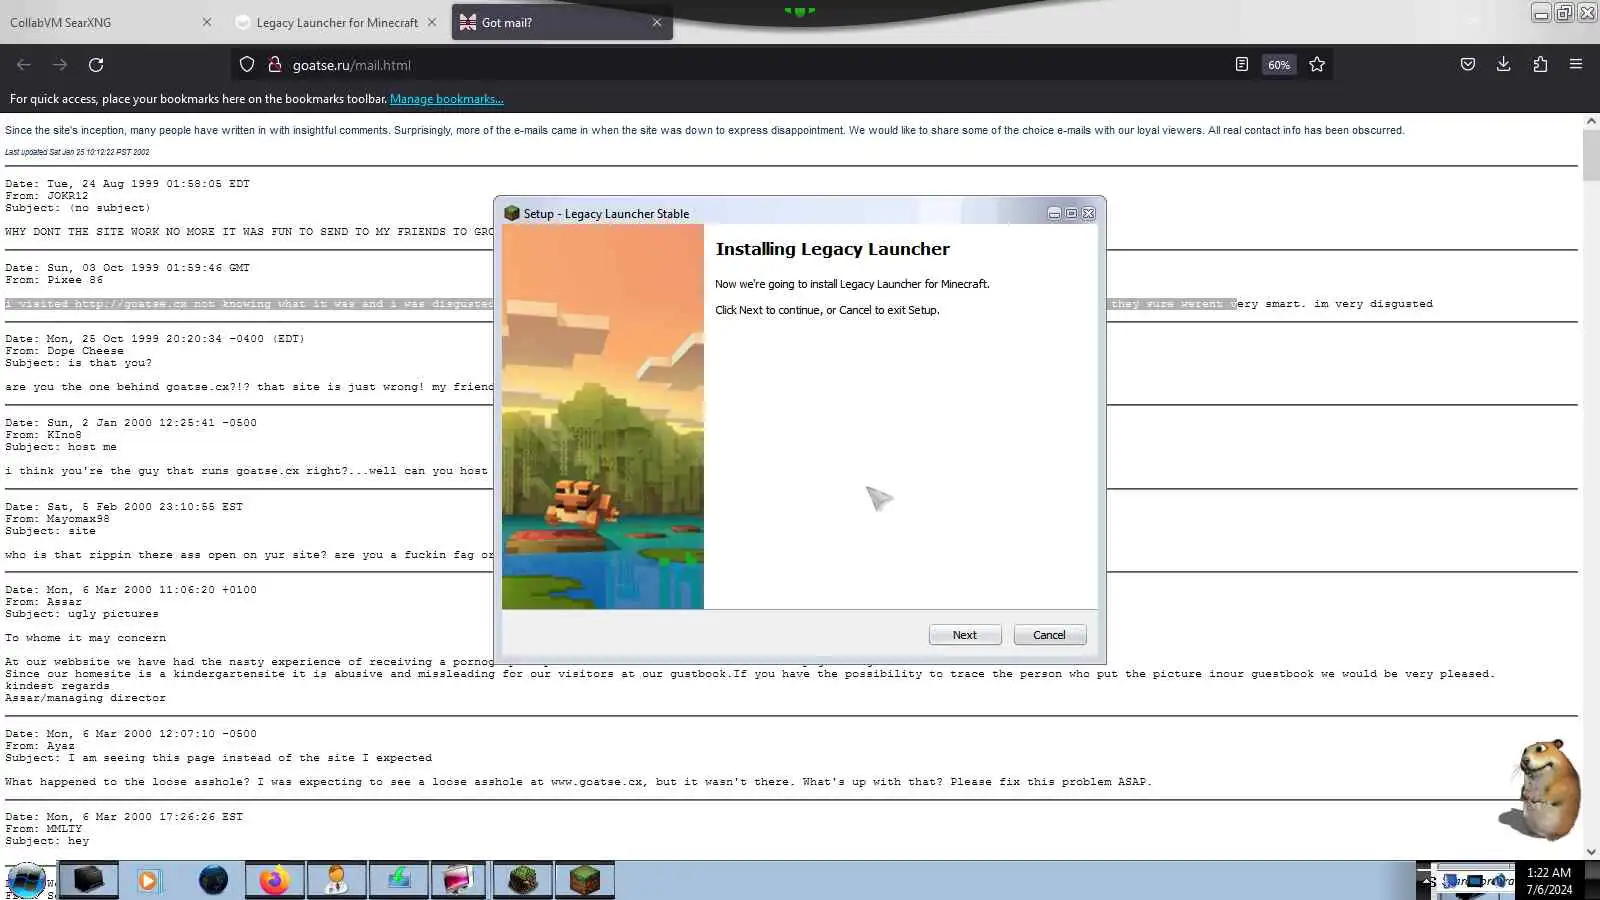The height and width of the screenshot is (900, 1600).
Task: Open the Manage bookmarks link
Action: (446, 99)
